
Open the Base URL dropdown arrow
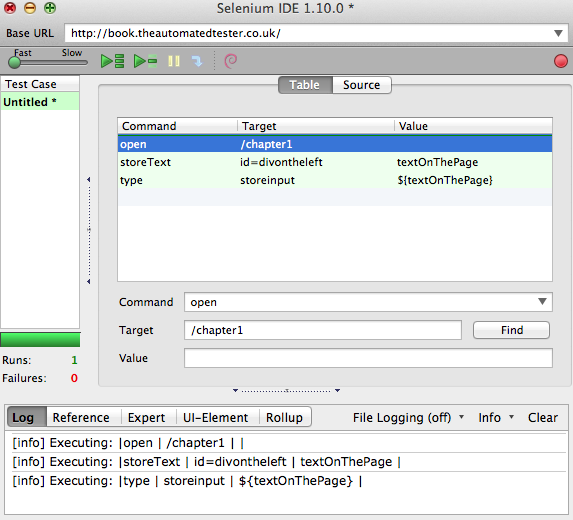[x=558, y=33]
